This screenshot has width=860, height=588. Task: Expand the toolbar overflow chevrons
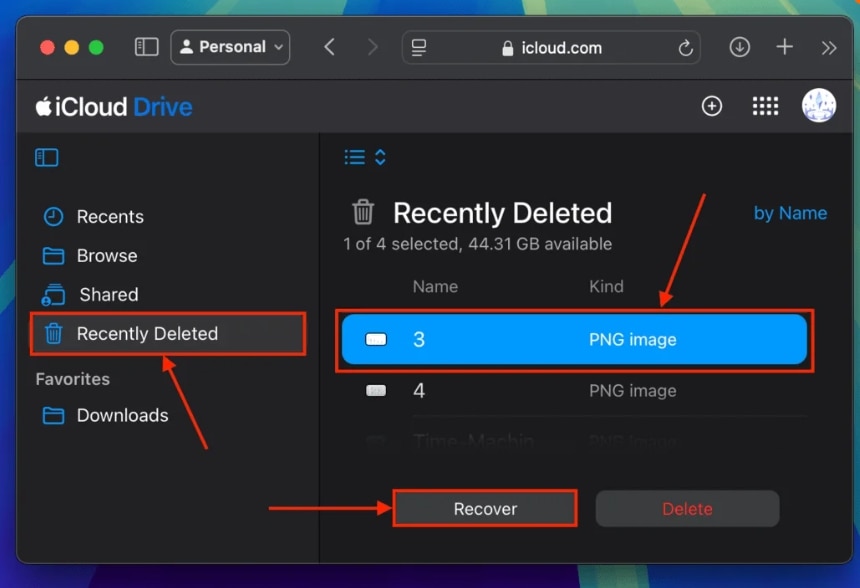point(828,47)
